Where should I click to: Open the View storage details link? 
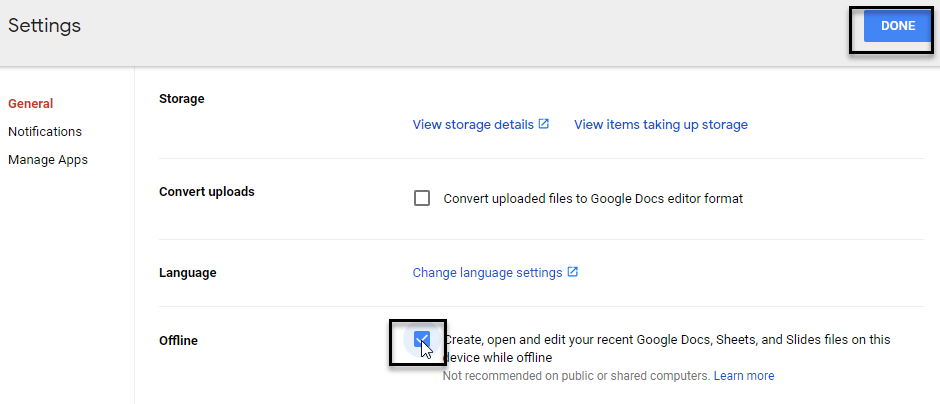pyautogui.click(x=473, y=125)
